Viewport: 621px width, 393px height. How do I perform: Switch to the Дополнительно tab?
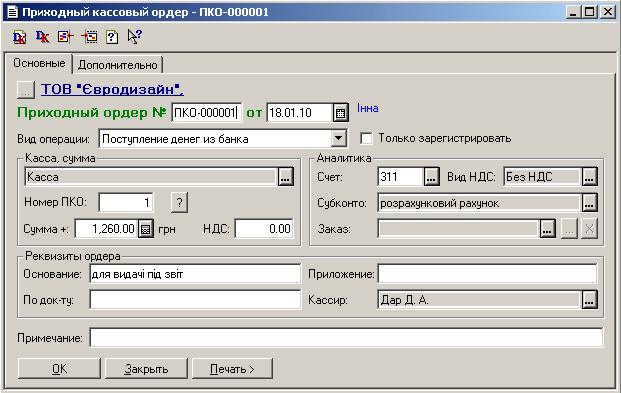(118, 65)
